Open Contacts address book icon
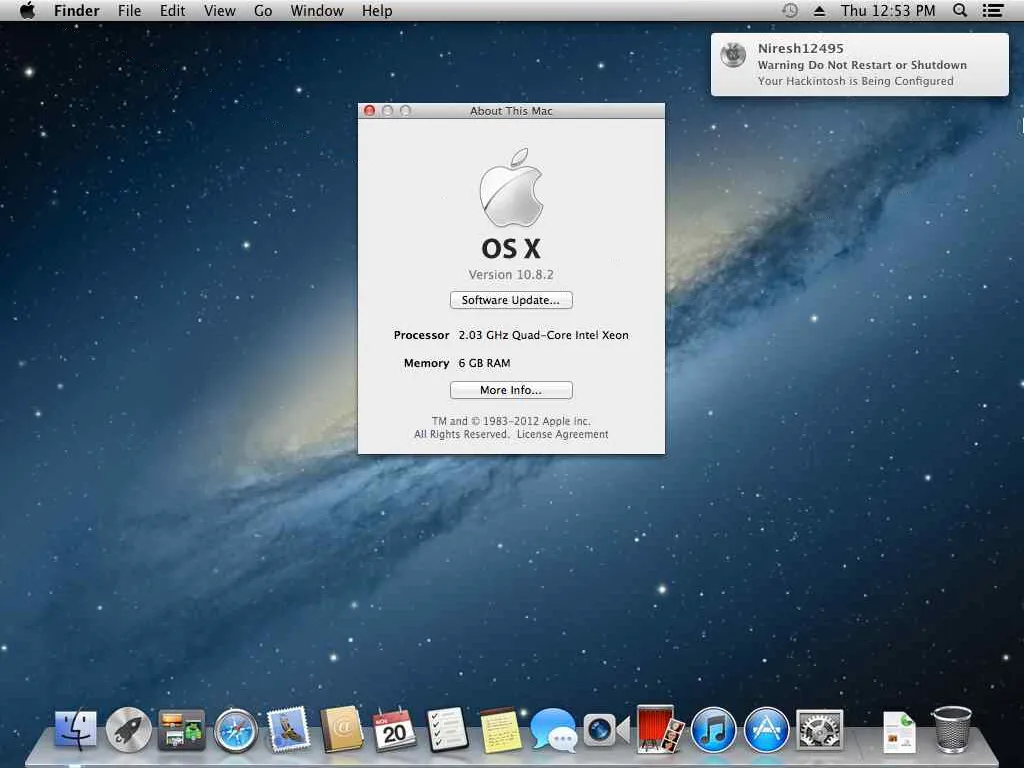 (x=341, y=729)
